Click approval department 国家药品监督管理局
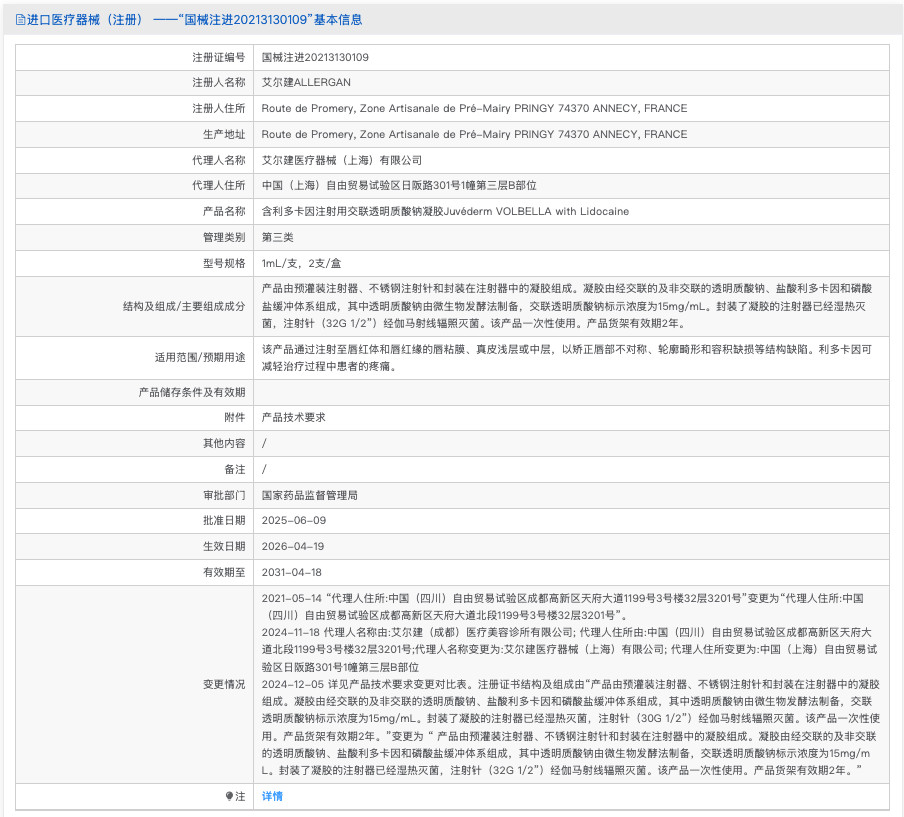The image size is (904, 817). pos(309,495)
